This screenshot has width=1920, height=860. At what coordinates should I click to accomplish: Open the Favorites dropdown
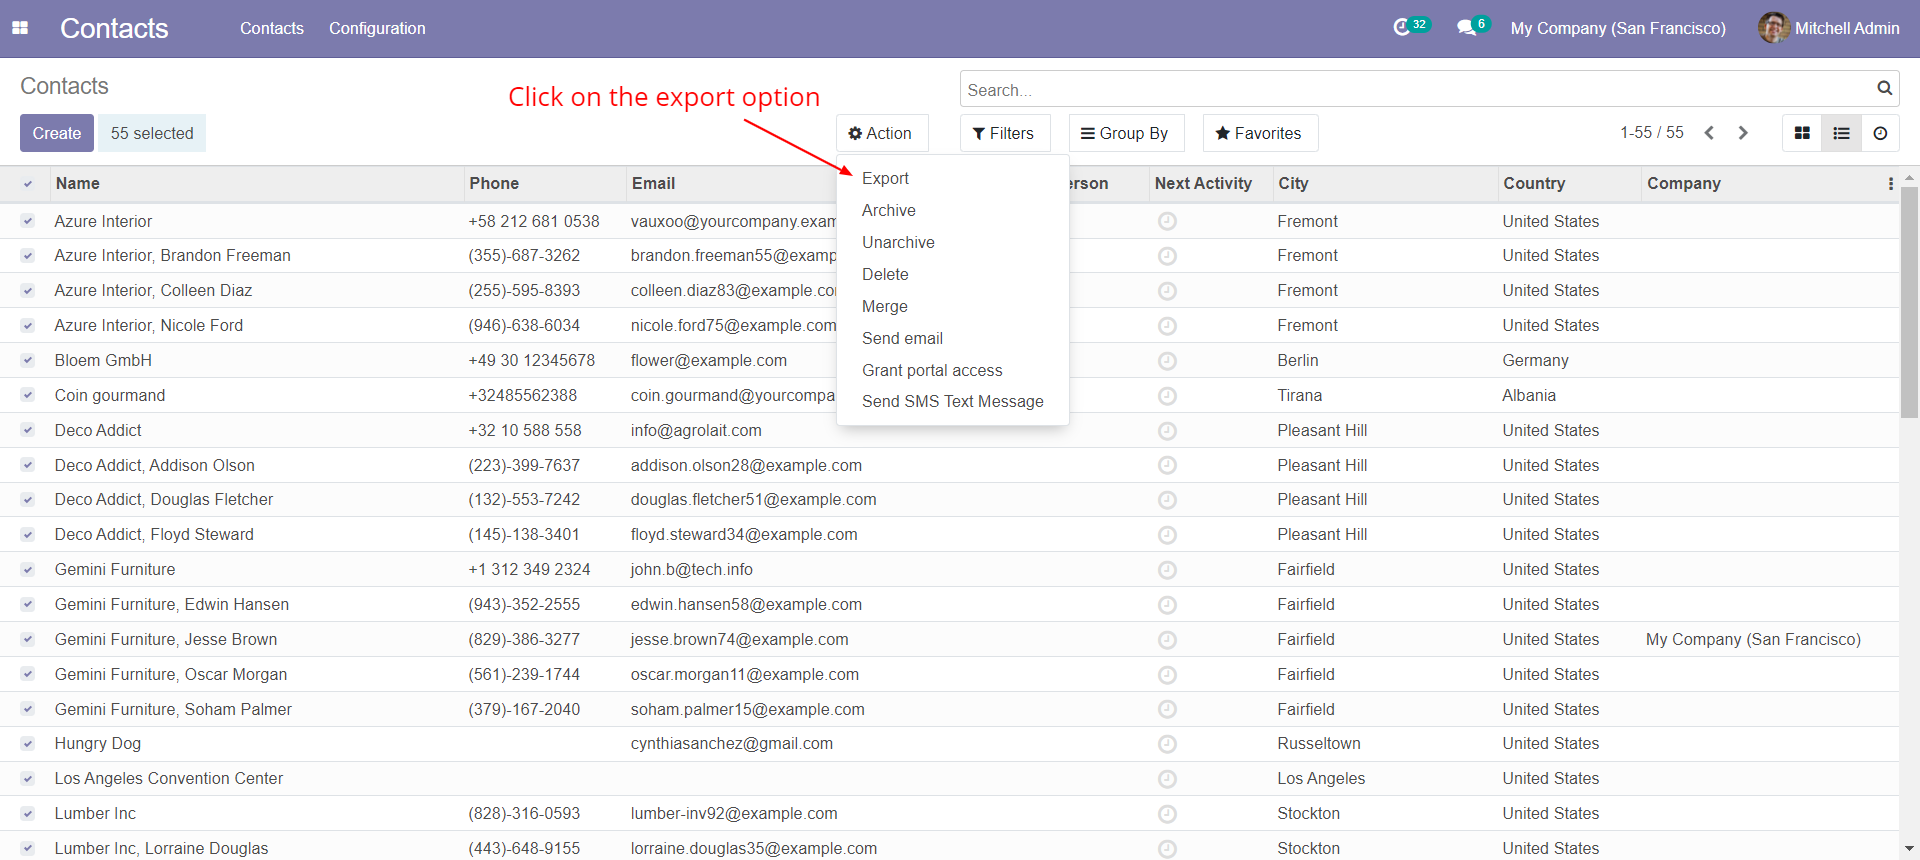coord(1259,133)
